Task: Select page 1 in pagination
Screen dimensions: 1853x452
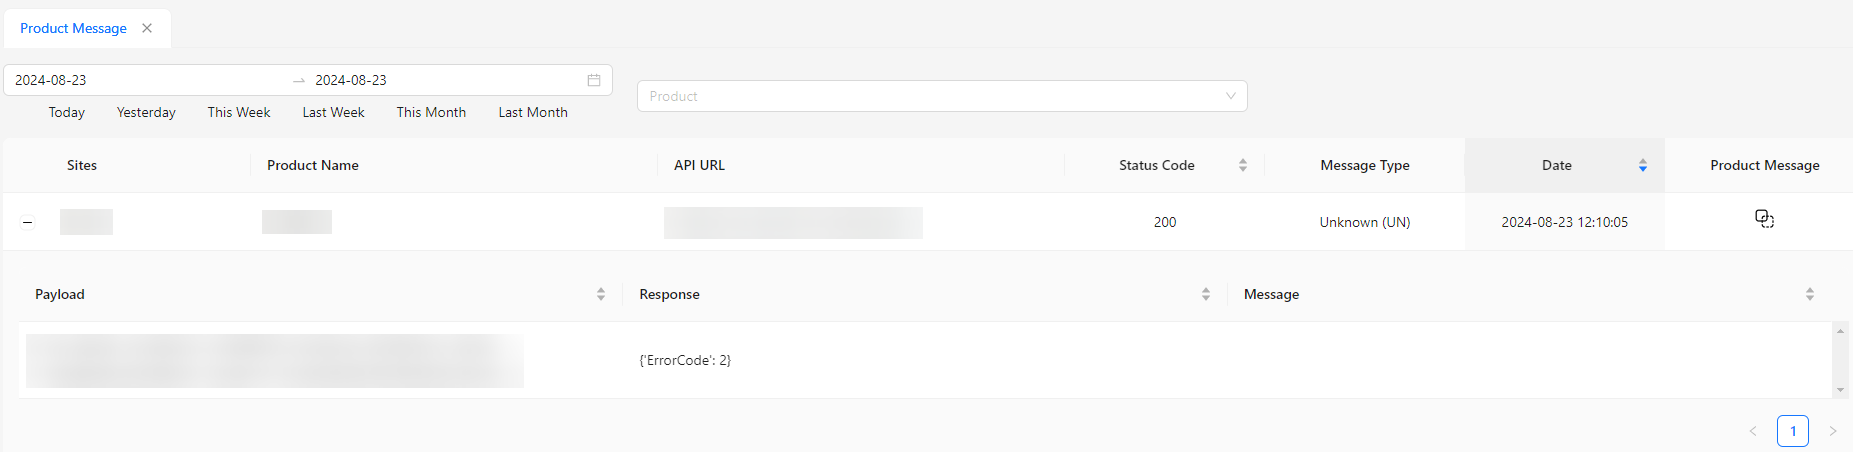Action: pyautogui.click(x=1792, y=431)
